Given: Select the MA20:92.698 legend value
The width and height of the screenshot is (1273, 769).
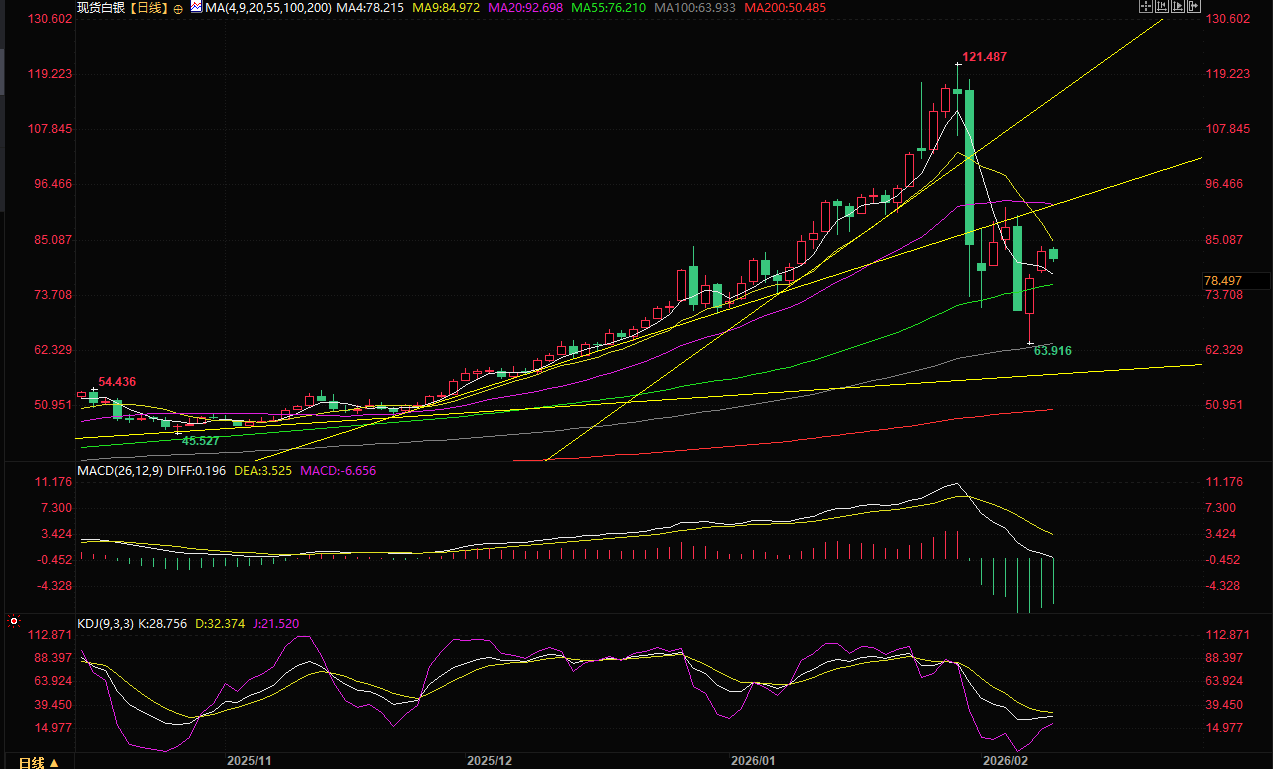Looking at the screenshot, I should (526, 8).
